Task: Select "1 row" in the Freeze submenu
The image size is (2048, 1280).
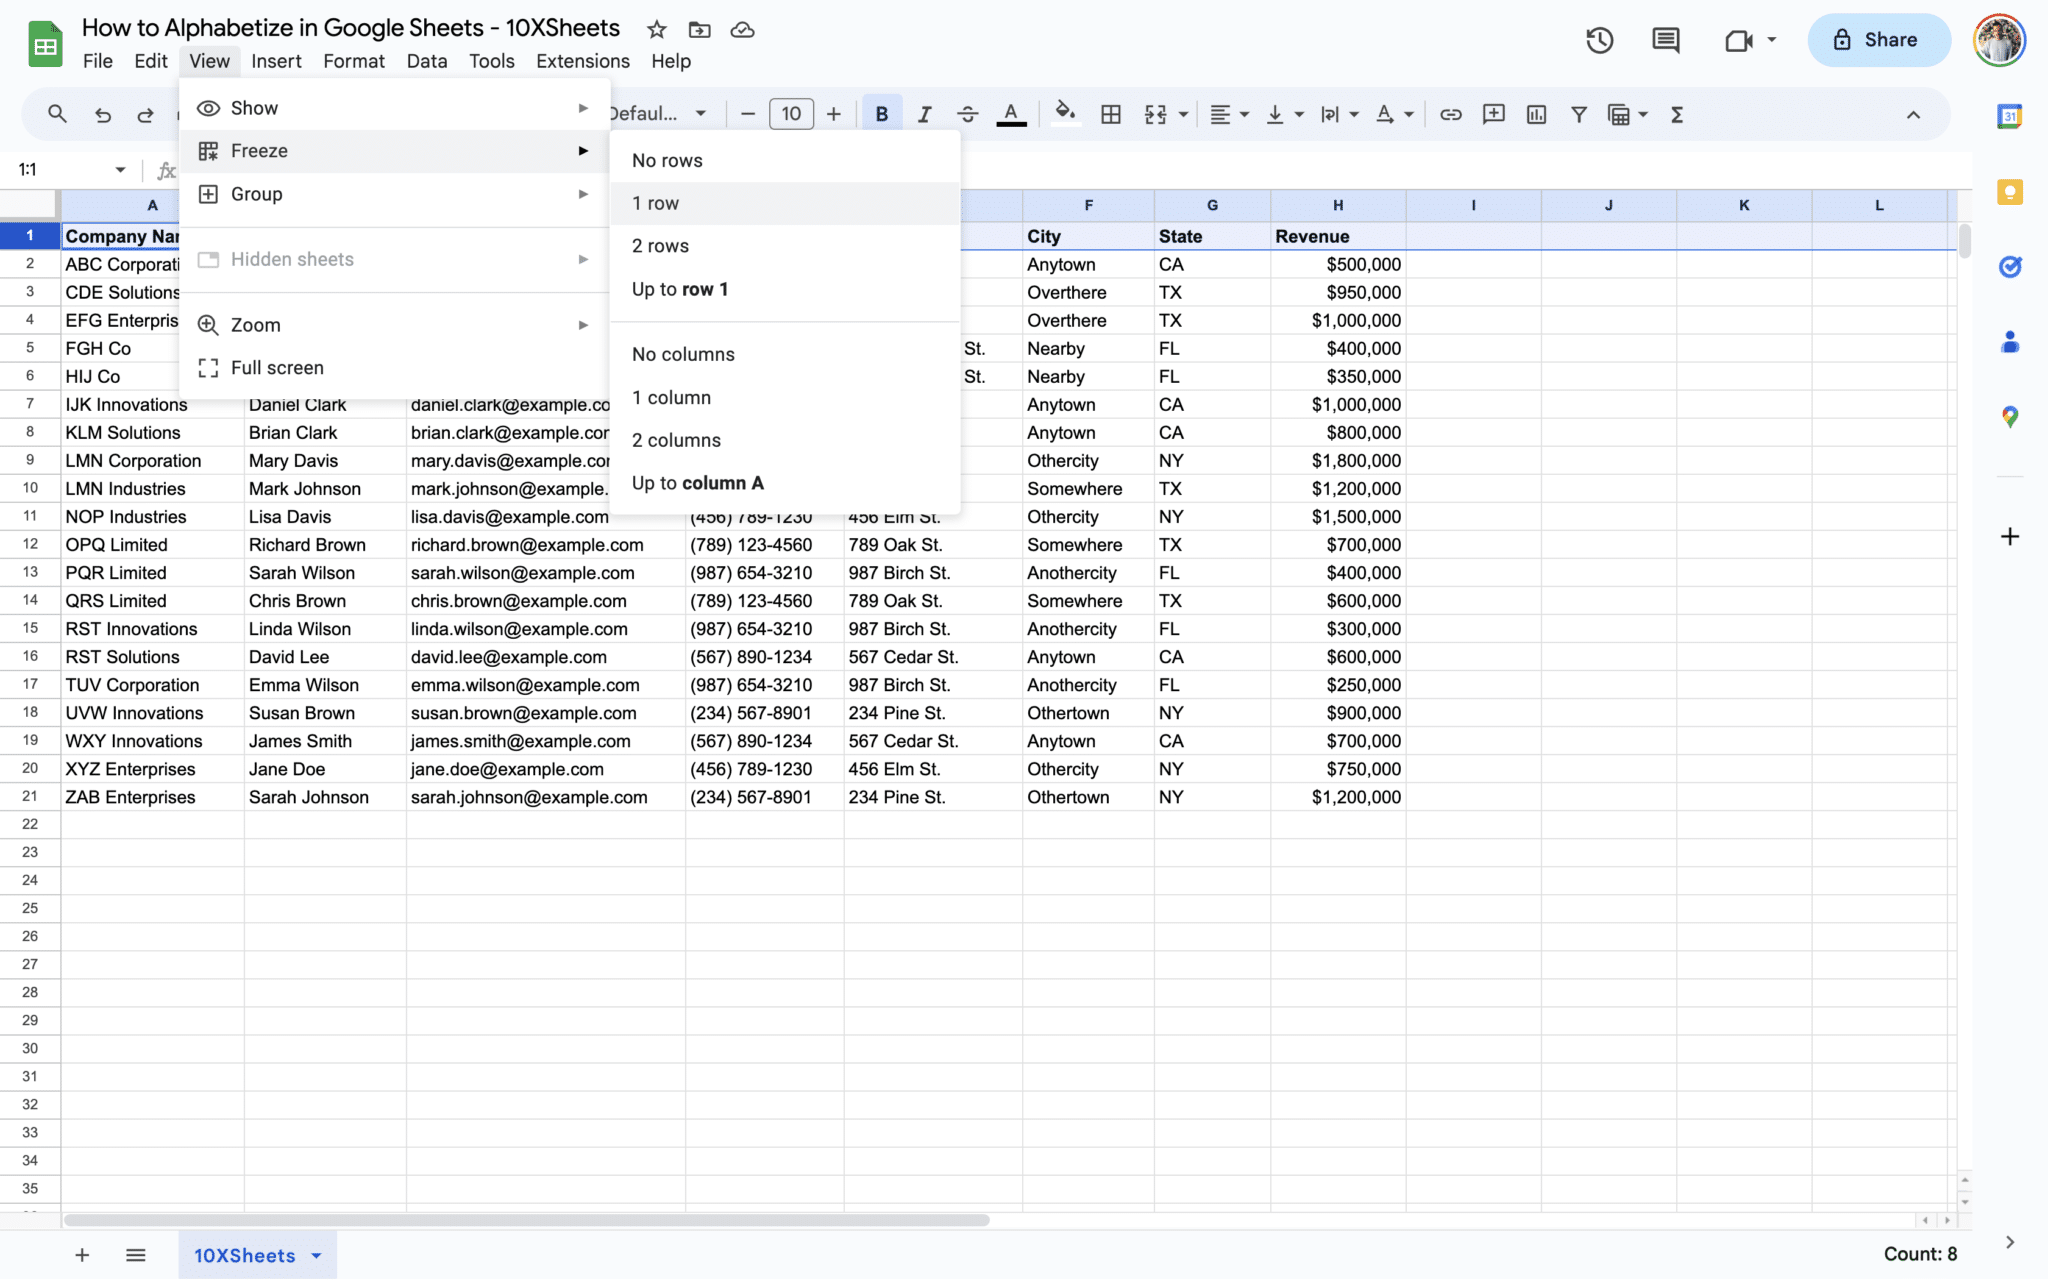Action: [x=655, y=203]
